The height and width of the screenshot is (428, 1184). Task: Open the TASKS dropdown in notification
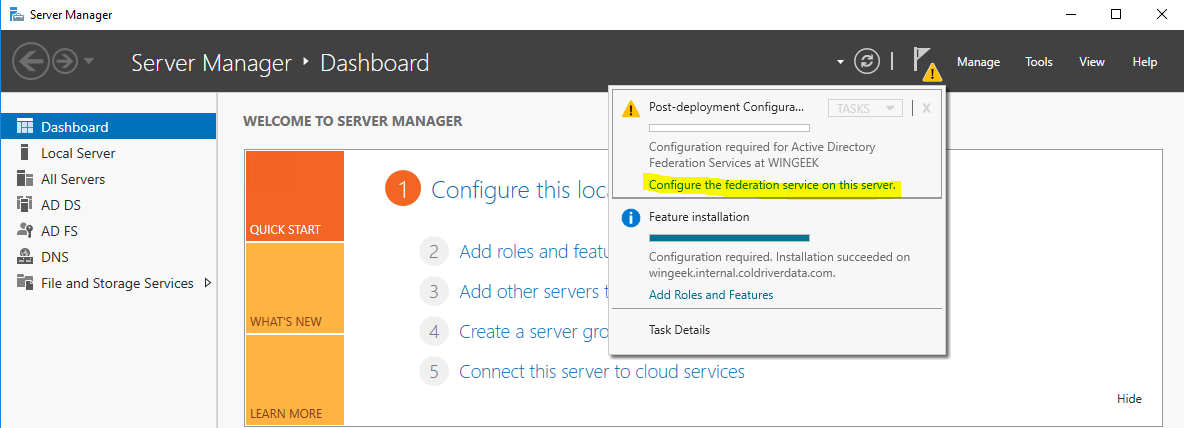click(x=865, y=108)
